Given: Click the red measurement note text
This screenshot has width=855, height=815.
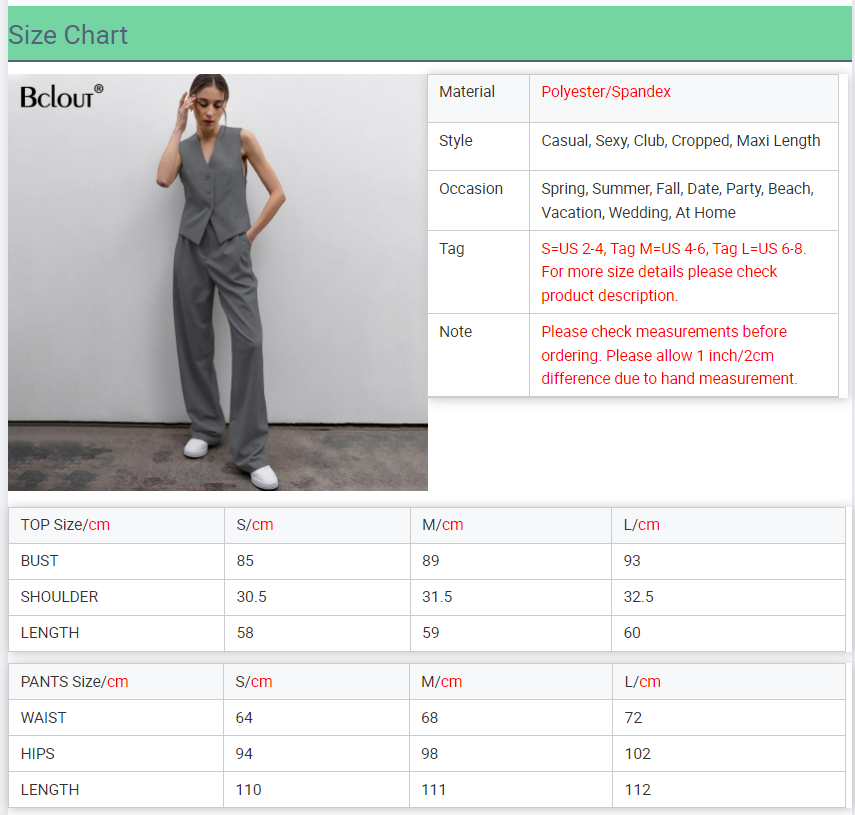Looking at the screenshot, I should pos(669,355).
